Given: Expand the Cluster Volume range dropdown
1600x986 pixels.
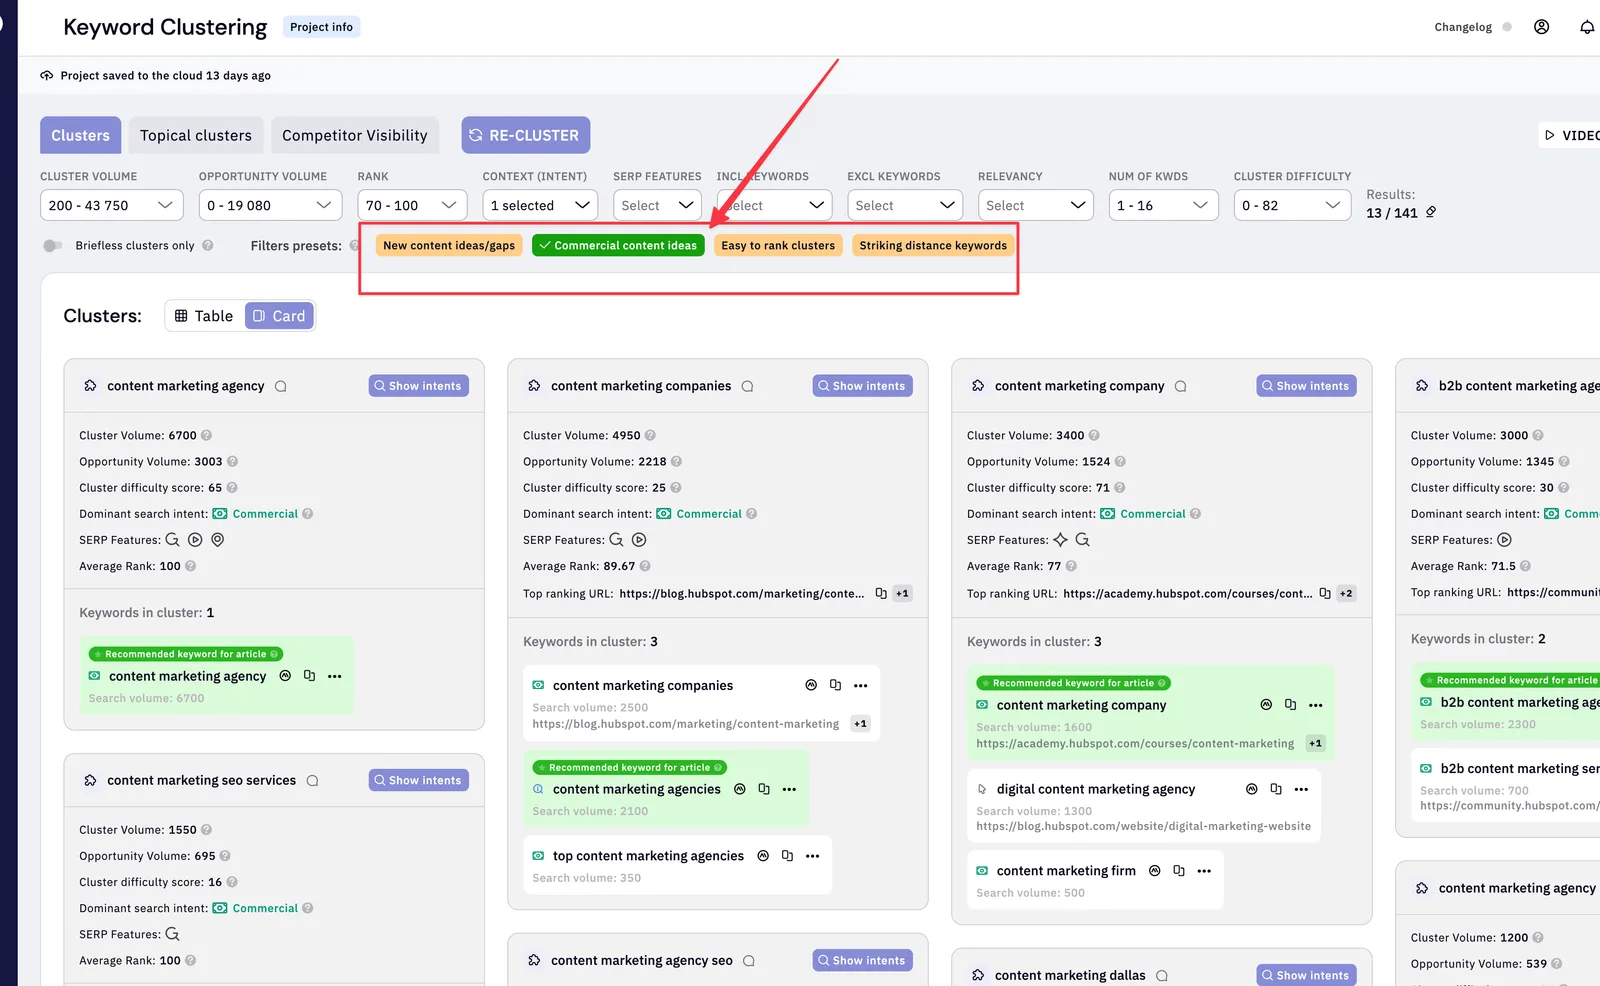Looking at the screenshot, I should click(x=112, y=205).
